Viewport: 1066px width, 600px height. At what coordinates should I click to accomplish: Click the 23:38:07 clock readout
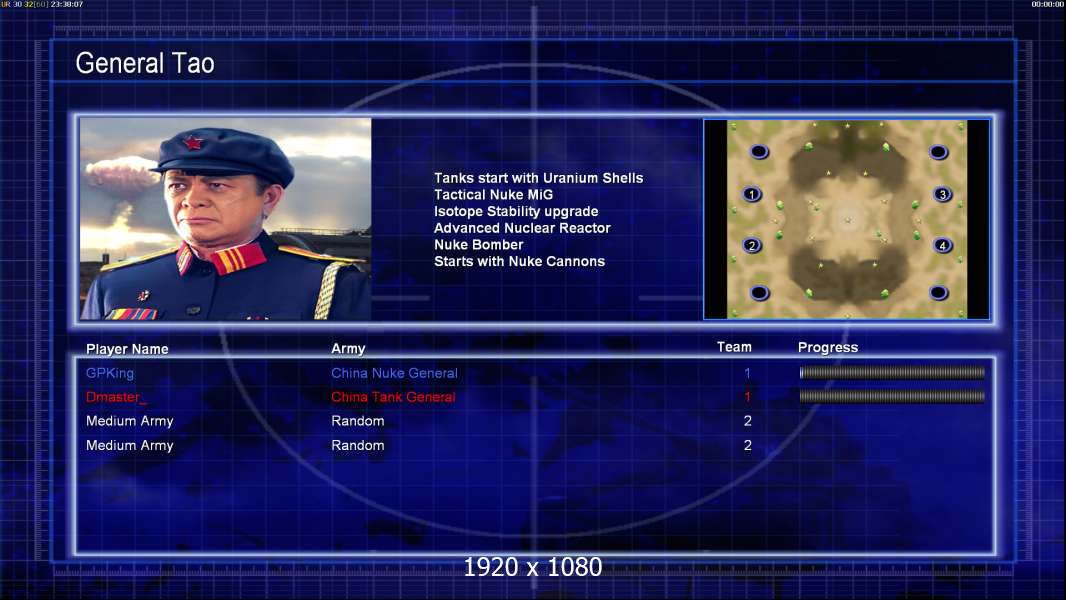(x=67, y=4)
